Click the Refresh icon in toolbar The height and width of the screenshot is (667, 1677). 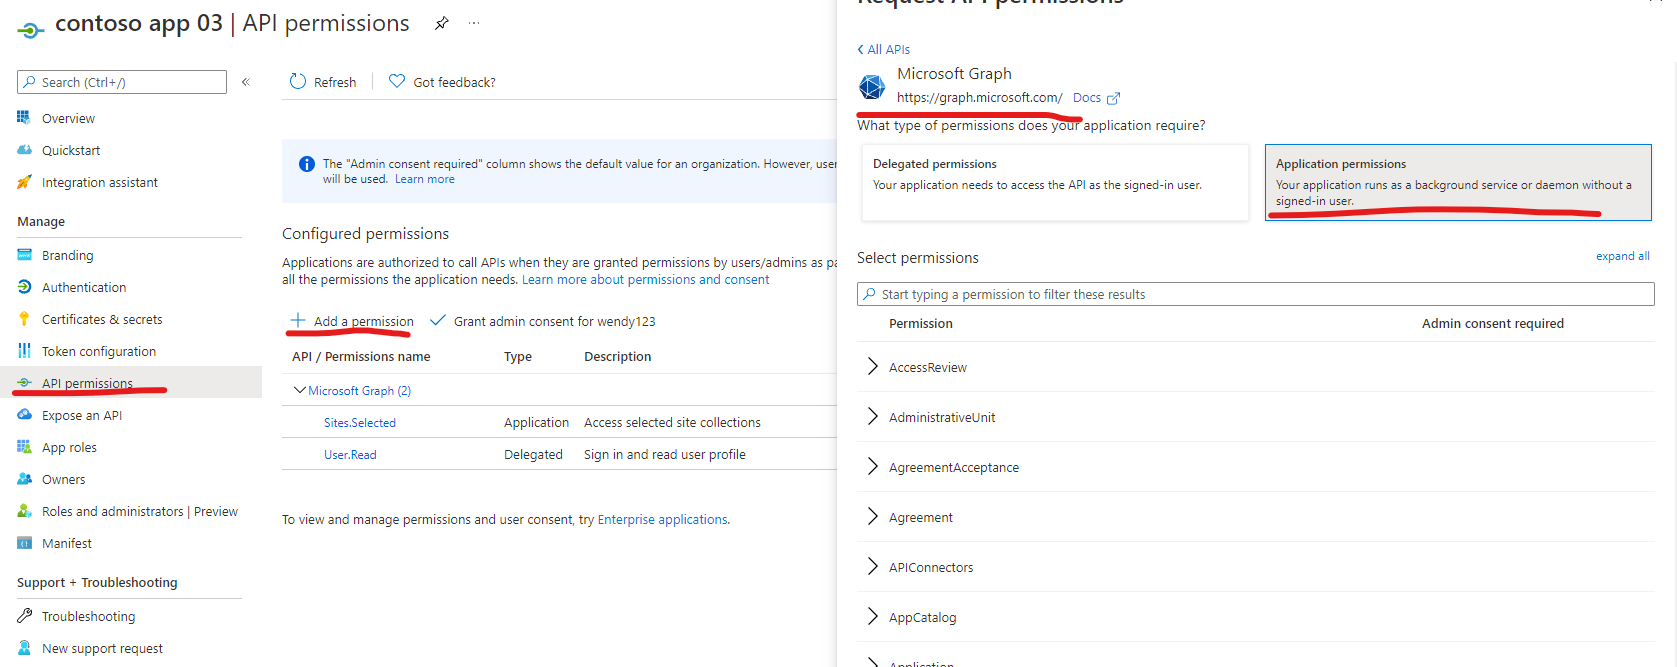point(298,81)
